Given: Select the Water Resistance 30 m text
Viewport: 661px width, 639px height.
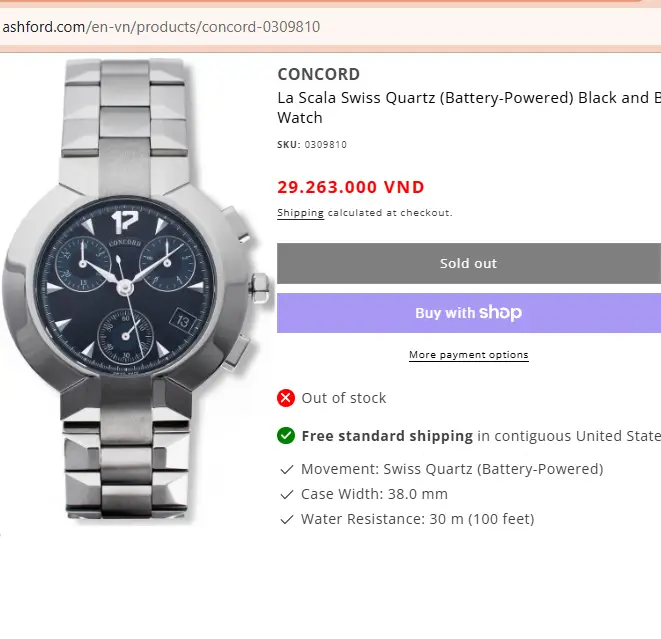Looking at the screenshot, I should (x=417, y=519).
